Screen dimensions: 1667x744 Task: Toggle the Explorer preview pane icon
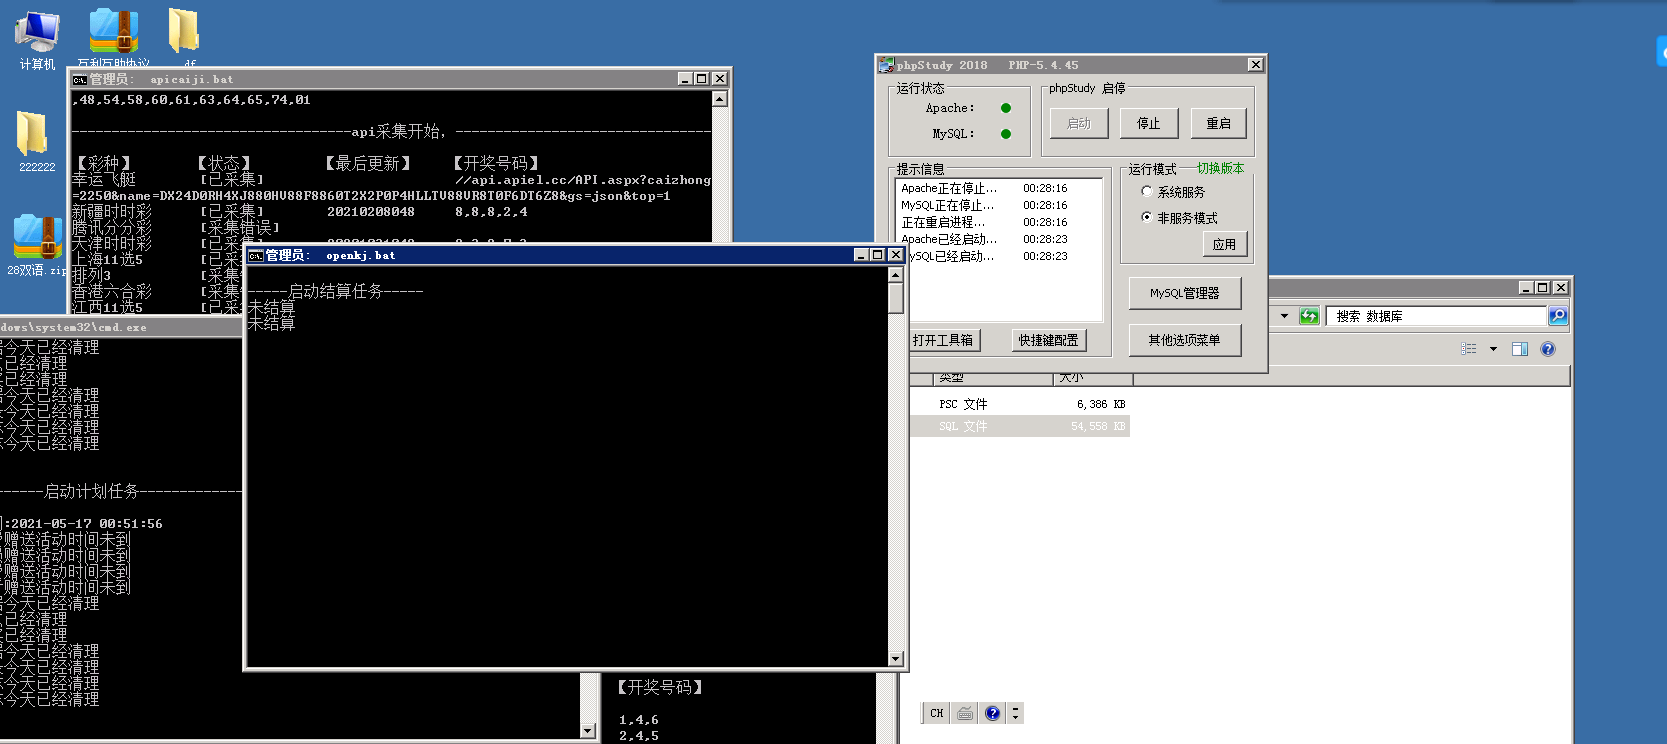(1520, 349)
